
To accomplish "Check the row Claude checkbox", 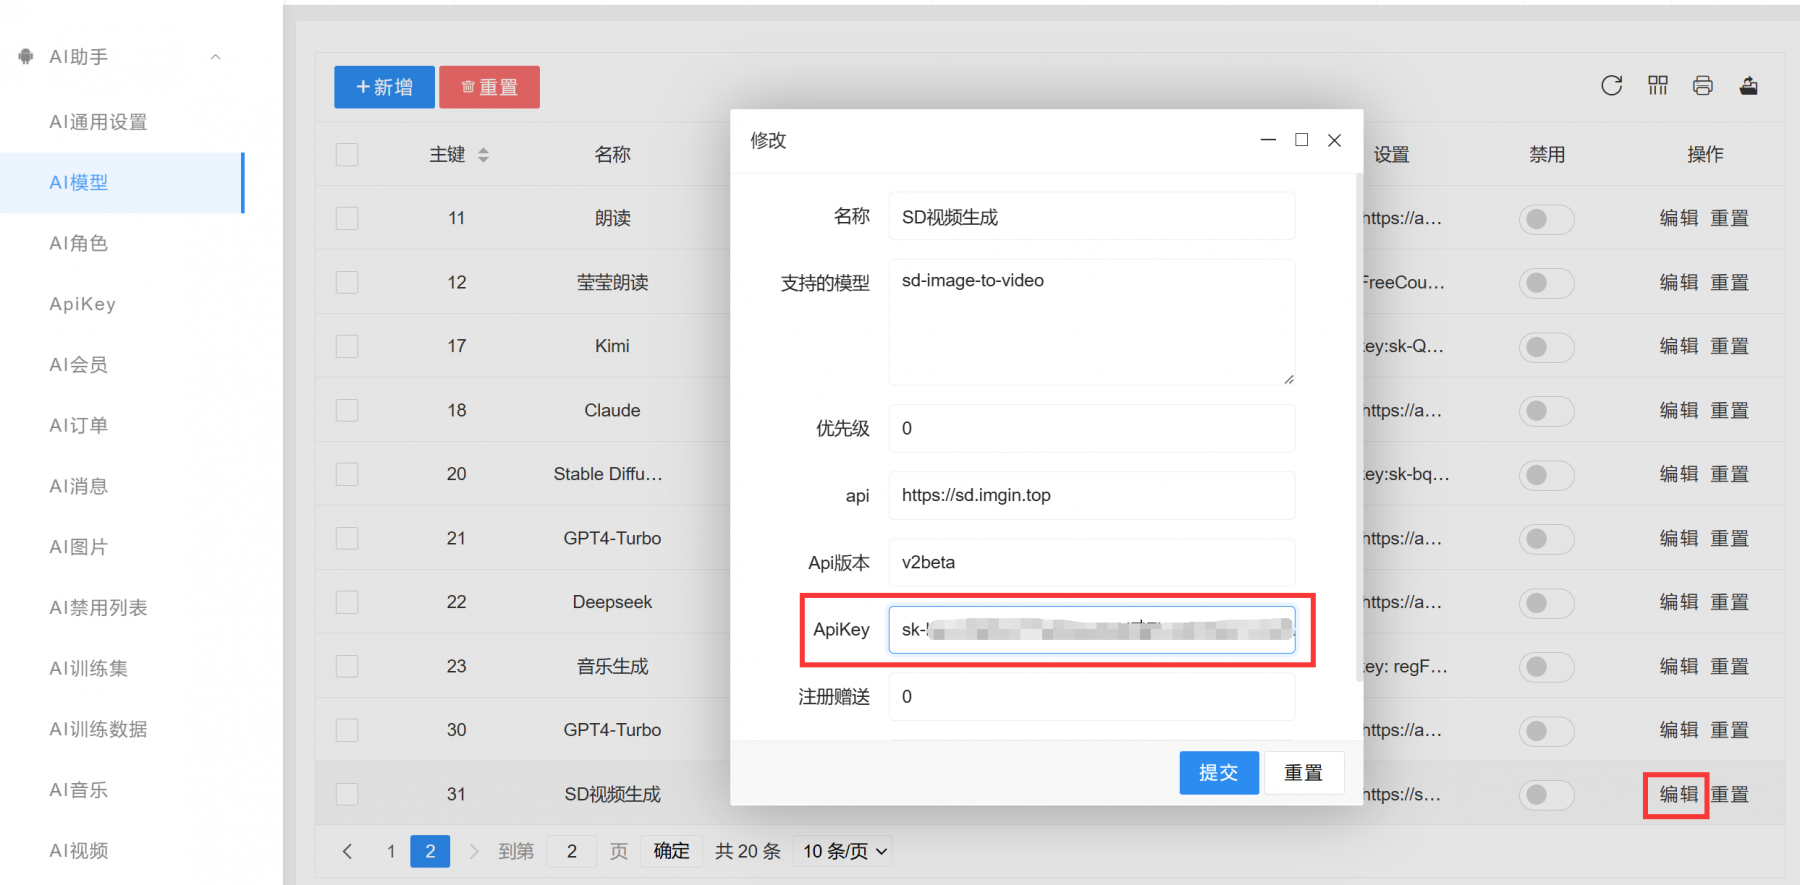I will 347,410.
